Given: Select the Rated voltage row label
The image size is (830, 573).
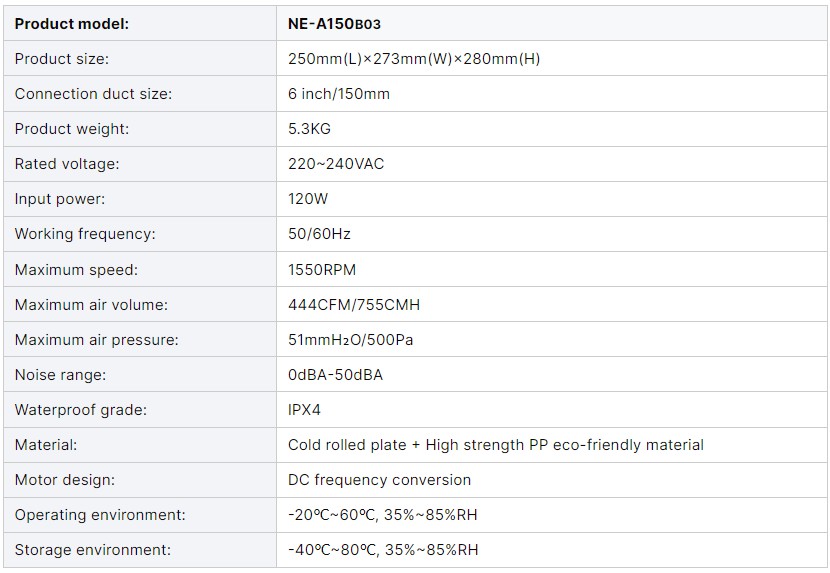Looking at the screenshot, I should coord(67,164).
